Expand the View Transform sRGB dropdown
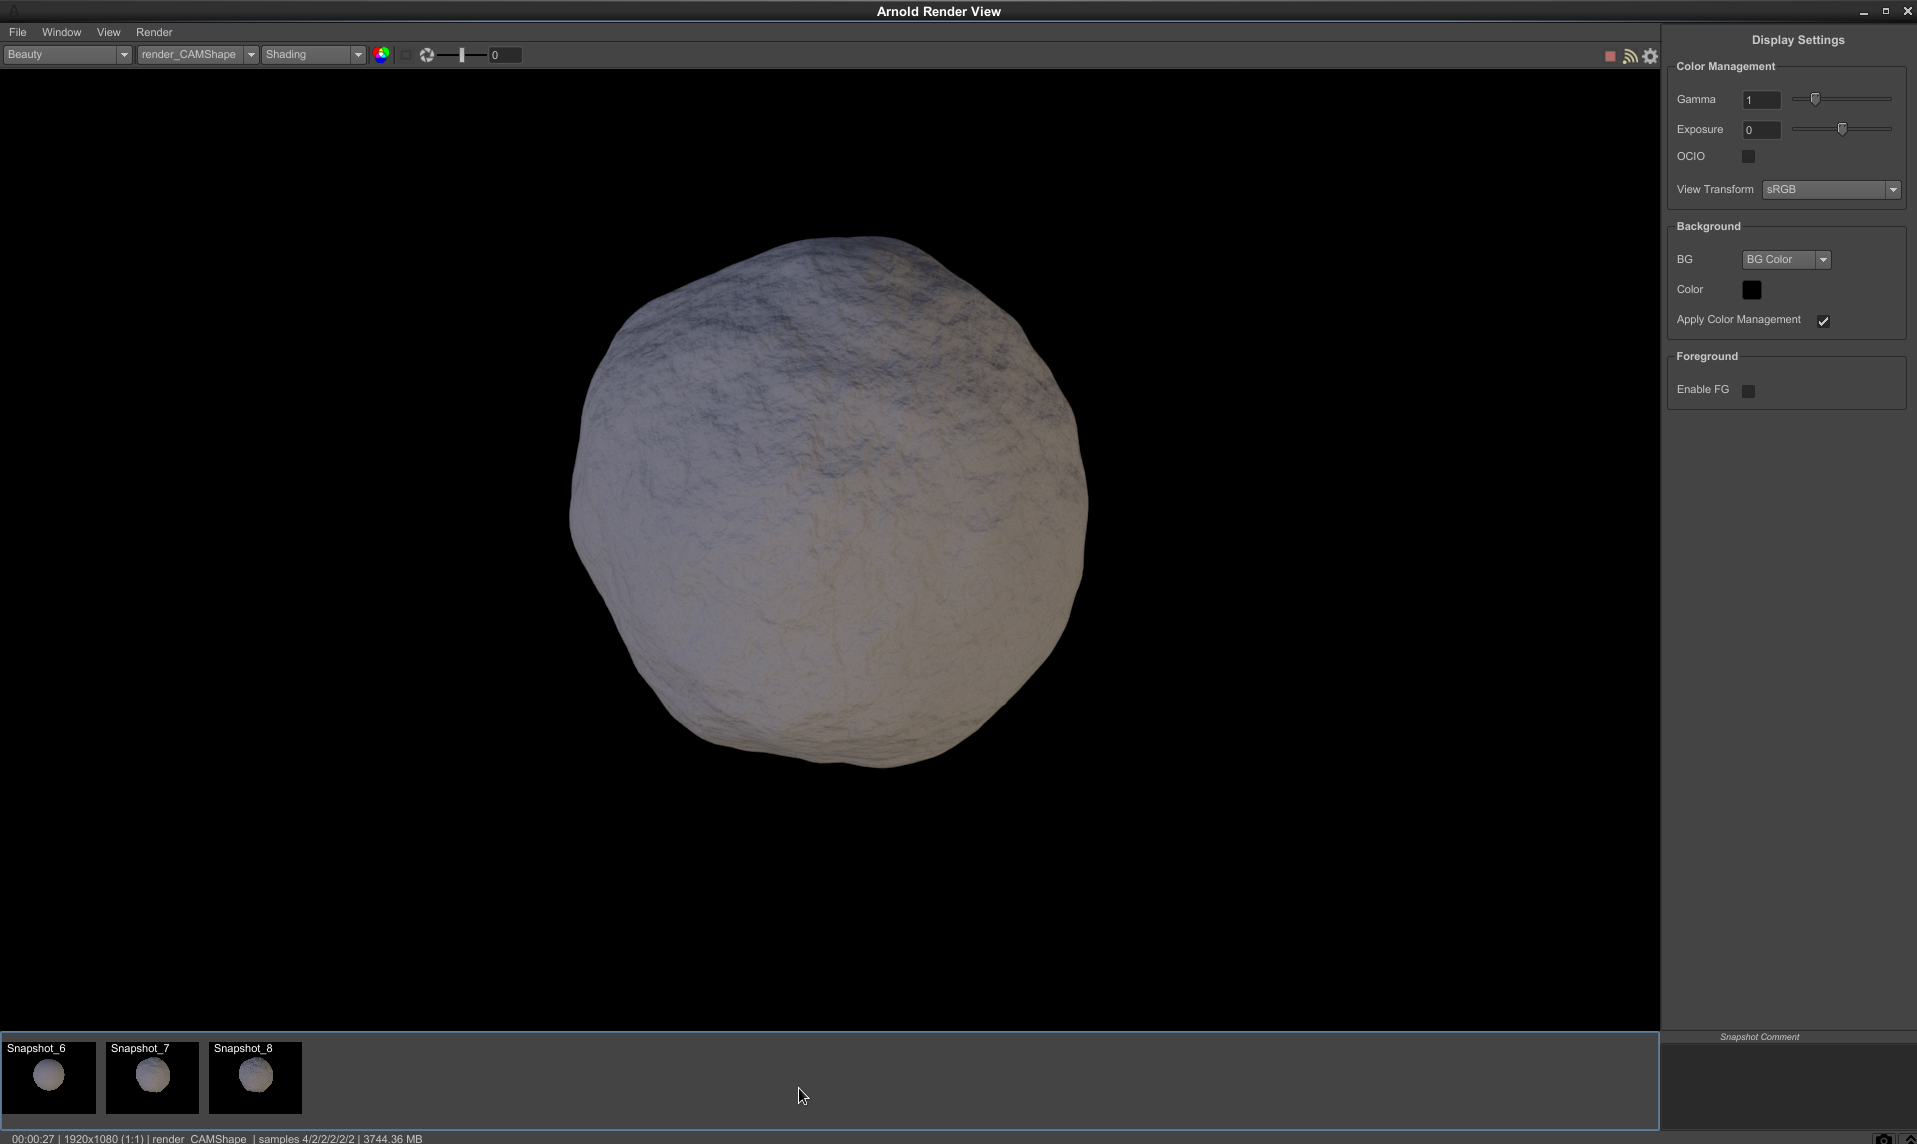Screen dimensions: 1917x1144 (x=1830, y=190)
